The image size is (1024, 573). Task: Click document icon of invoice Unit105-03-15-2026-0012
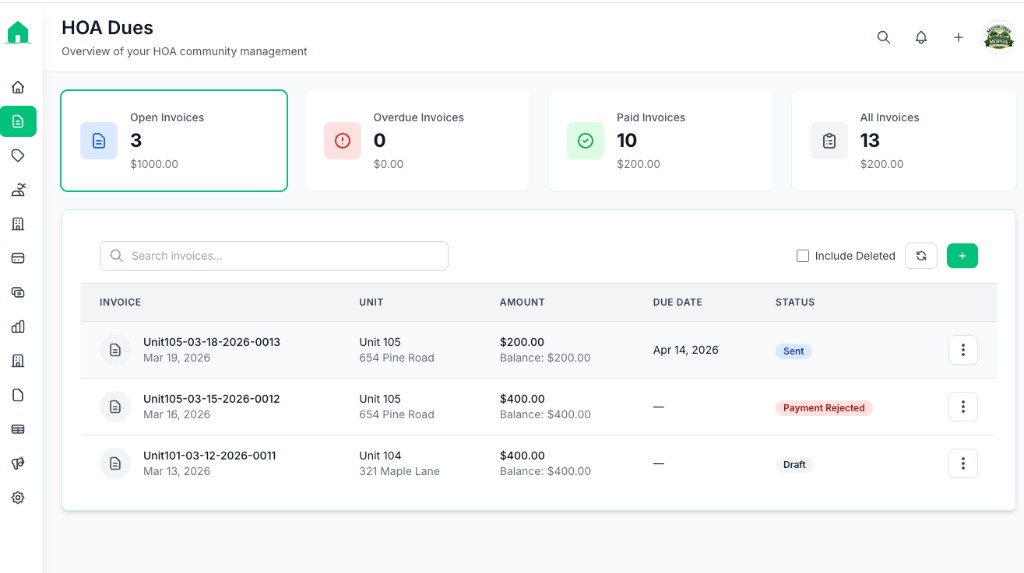tap(115, 407)
